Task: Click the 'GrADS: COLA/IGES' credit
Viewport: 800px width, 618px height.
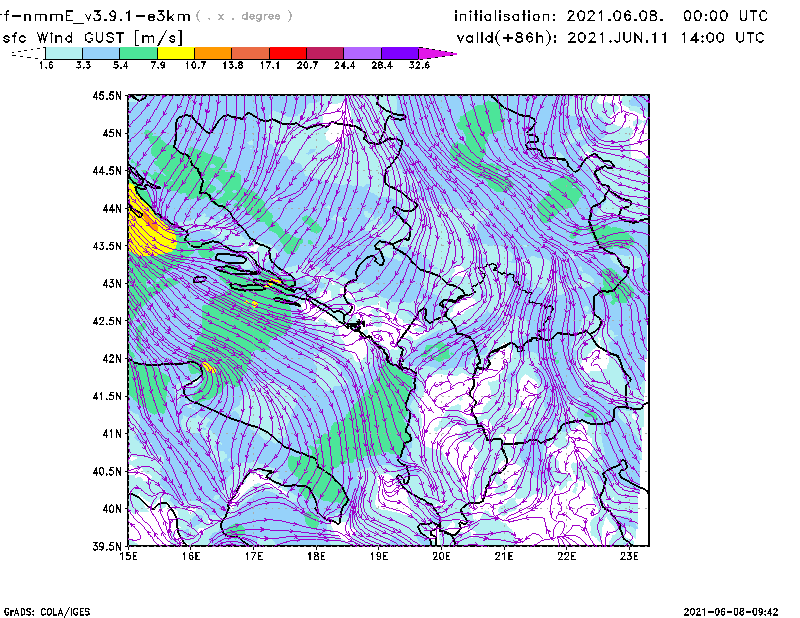Action: point(47,612)
